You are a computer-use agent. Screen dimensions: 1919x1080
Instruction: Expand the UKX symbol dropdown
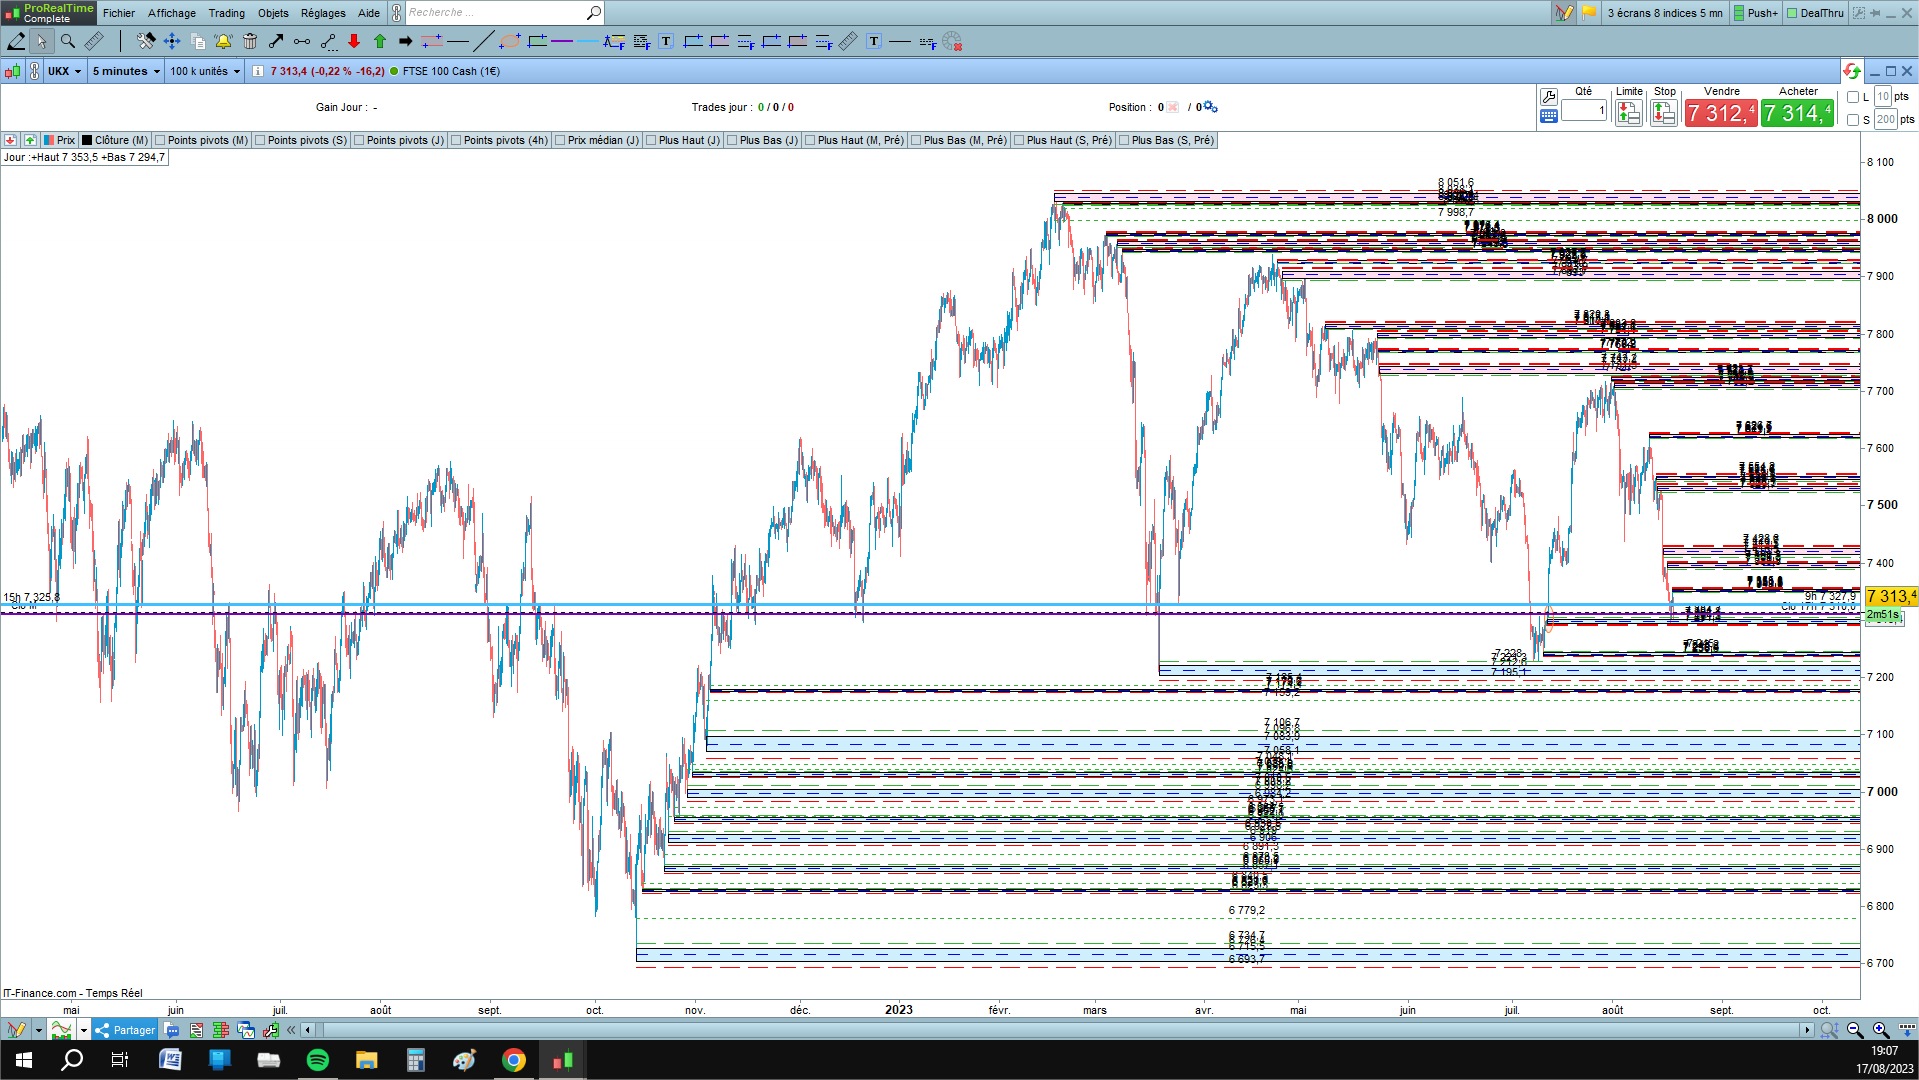(x=64, y=71)
